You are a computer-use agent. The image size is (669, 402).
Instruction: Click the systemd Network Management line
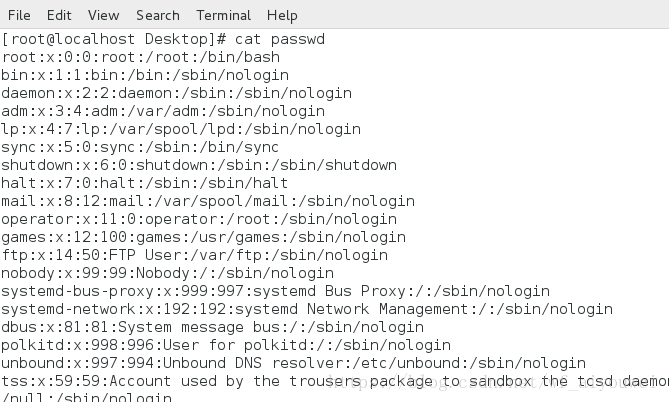[307, 309]
